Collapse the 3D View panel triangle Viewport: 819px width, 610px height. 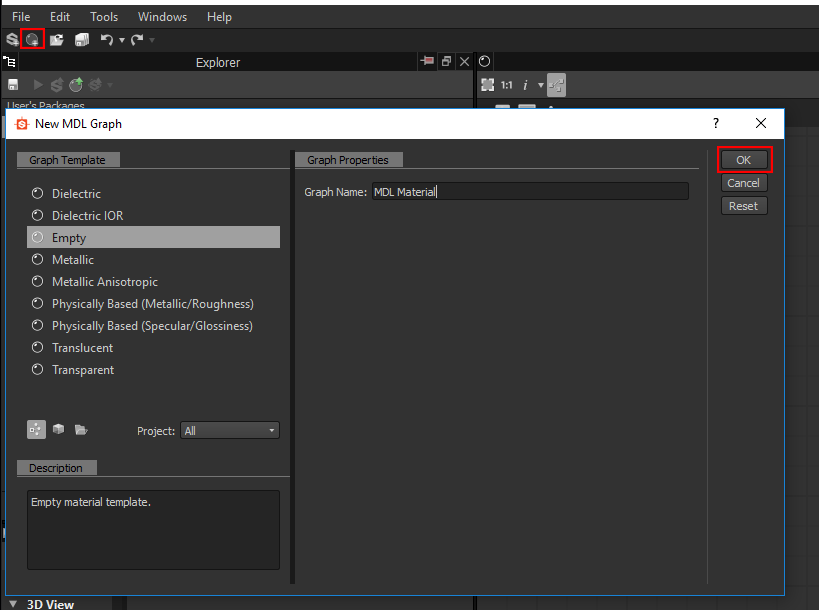point(12,604)
